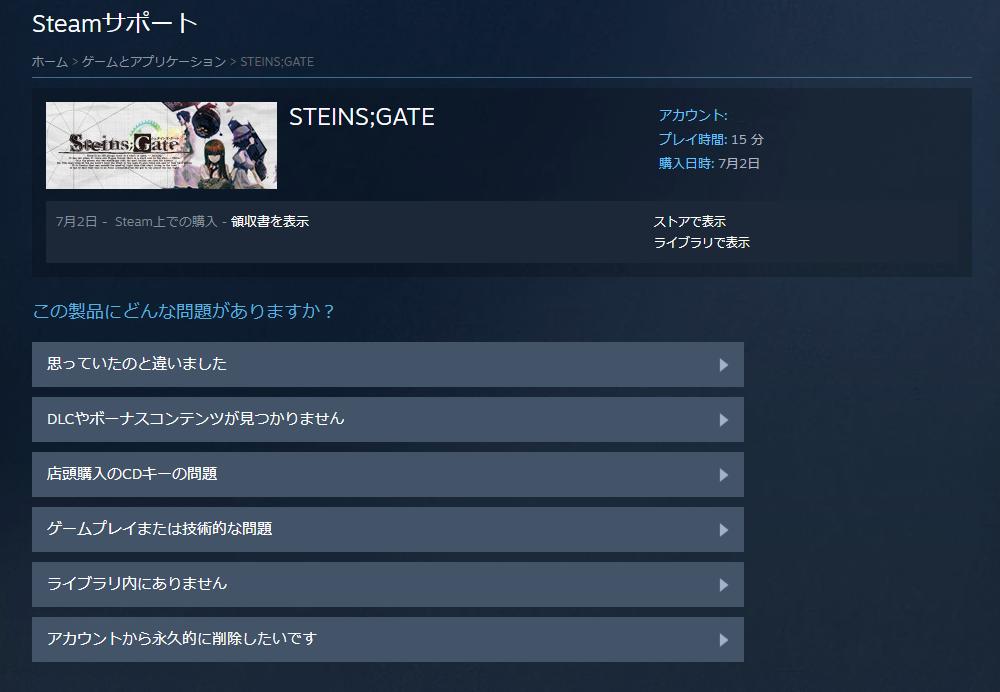Click arrow icon on 店頭購入のCDキーの問題 row

(x=724, y=475)
